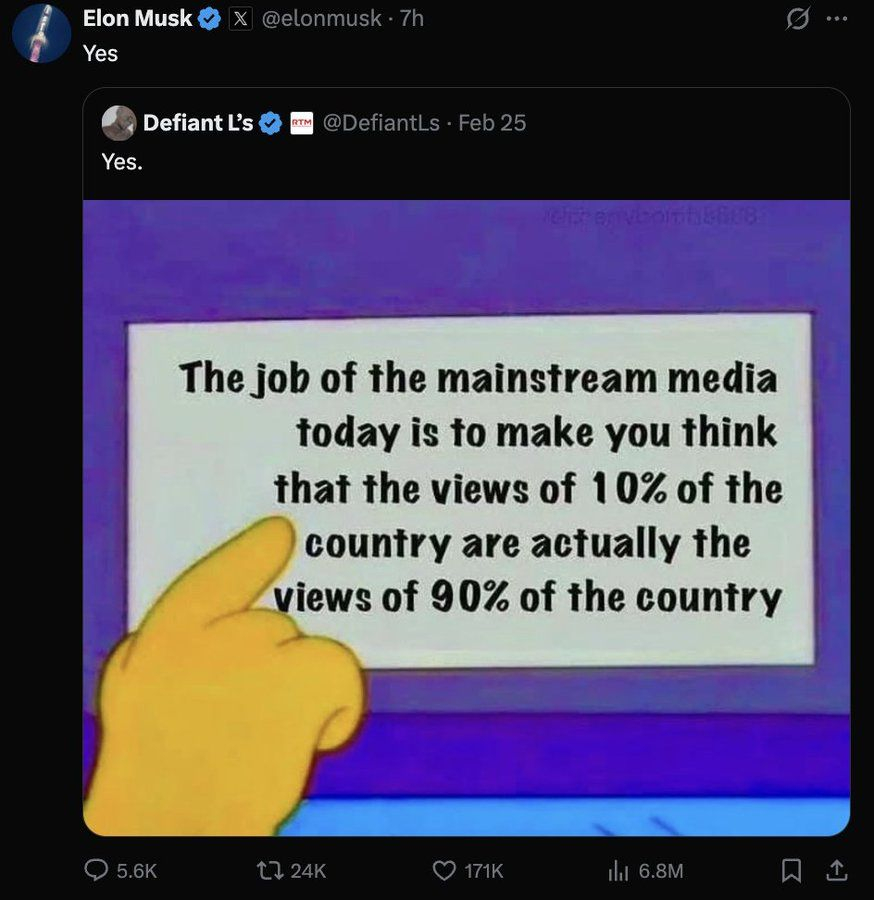The image size is (874, 900).
Task: Click Defiant L's small avatar
Action: [x=119, y=123]
